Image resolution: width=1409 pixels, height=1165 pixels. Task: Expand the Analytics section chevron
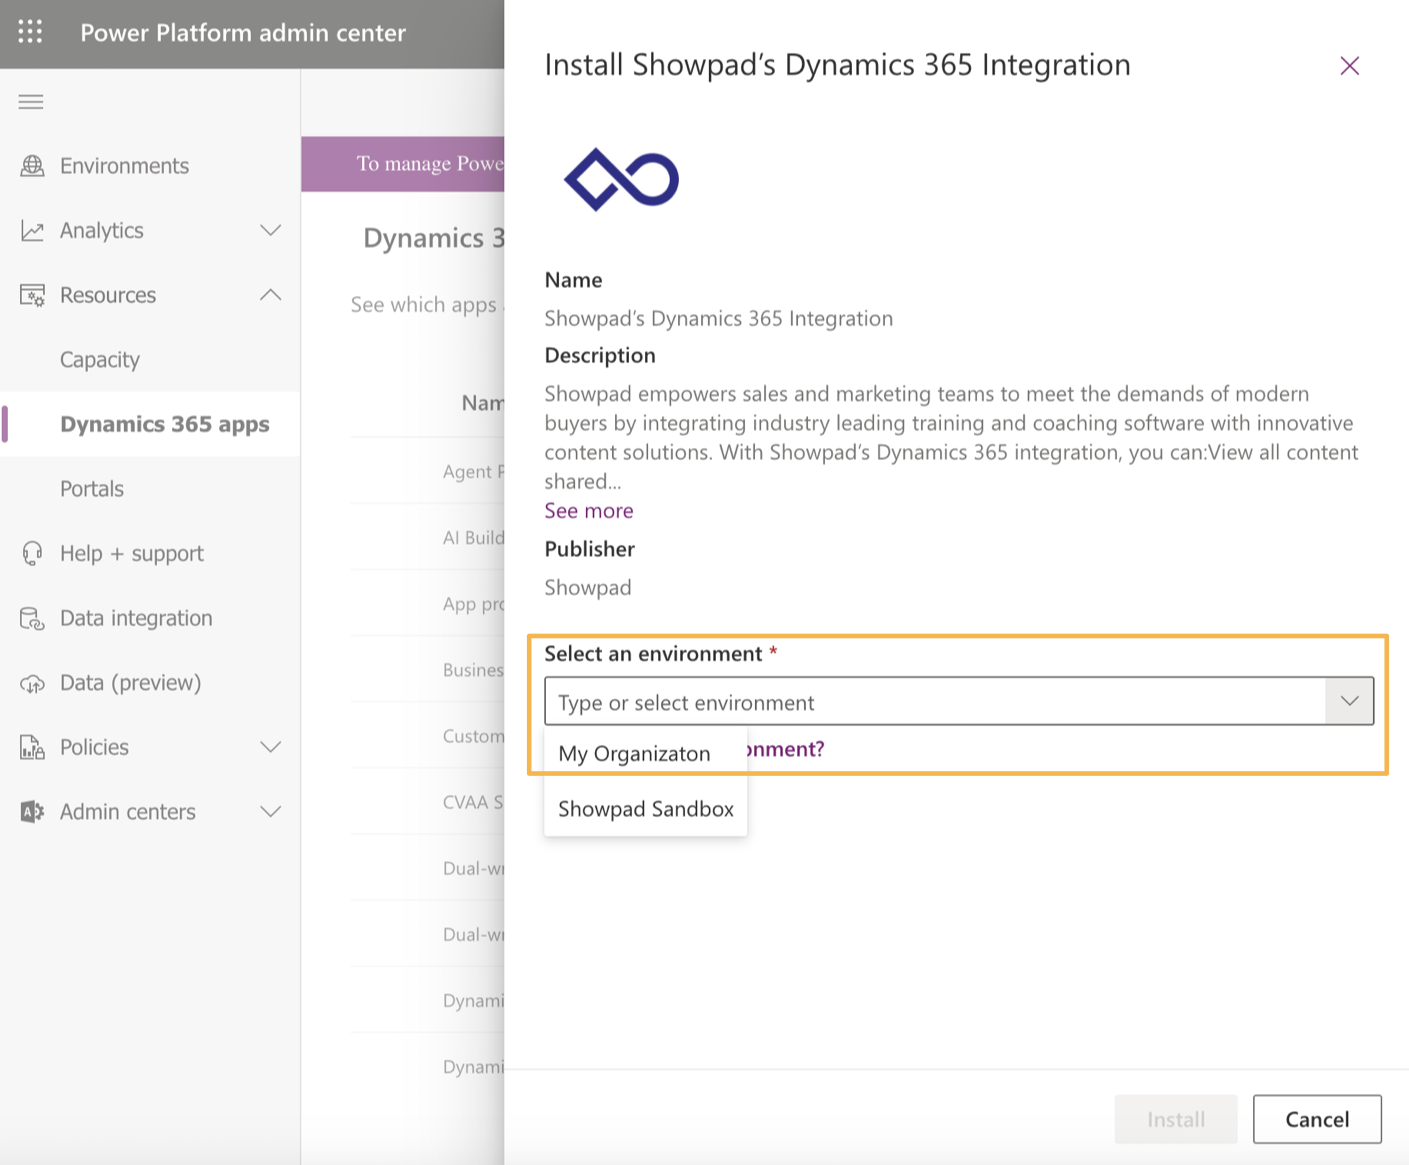click(x=271, y=230)
